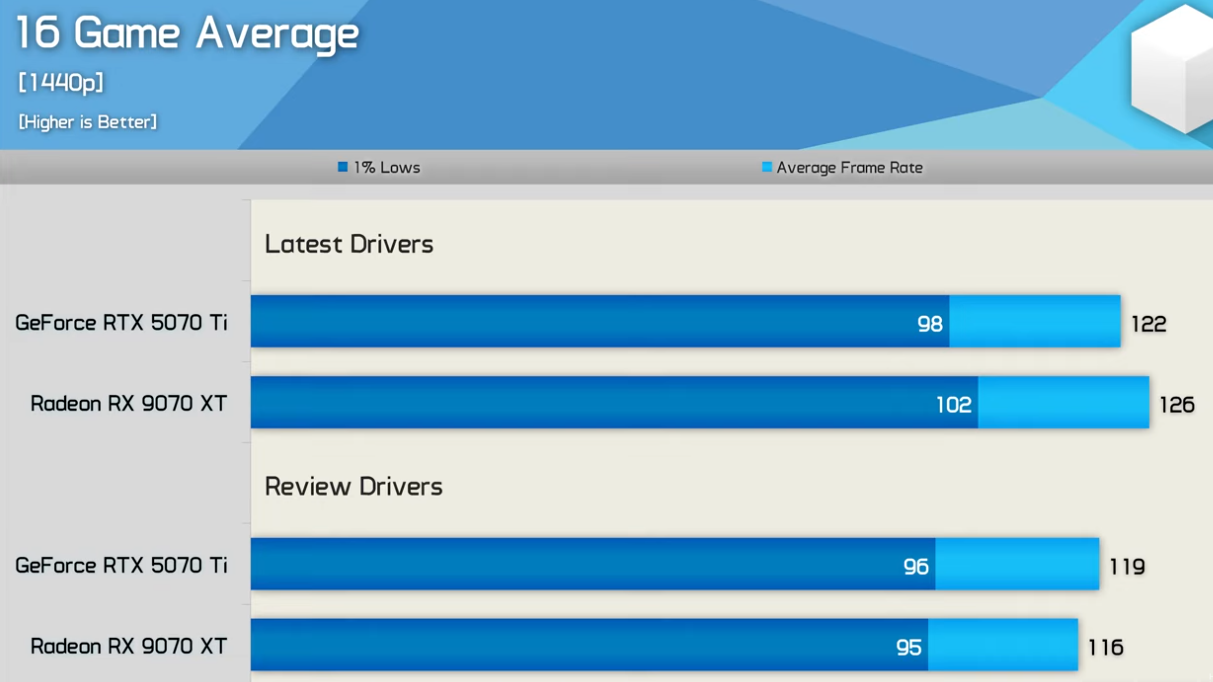Click the 1% Lows legend color square
Image resolution: width=1213 pixels, height=682 pixels.
tap(343, 167)
